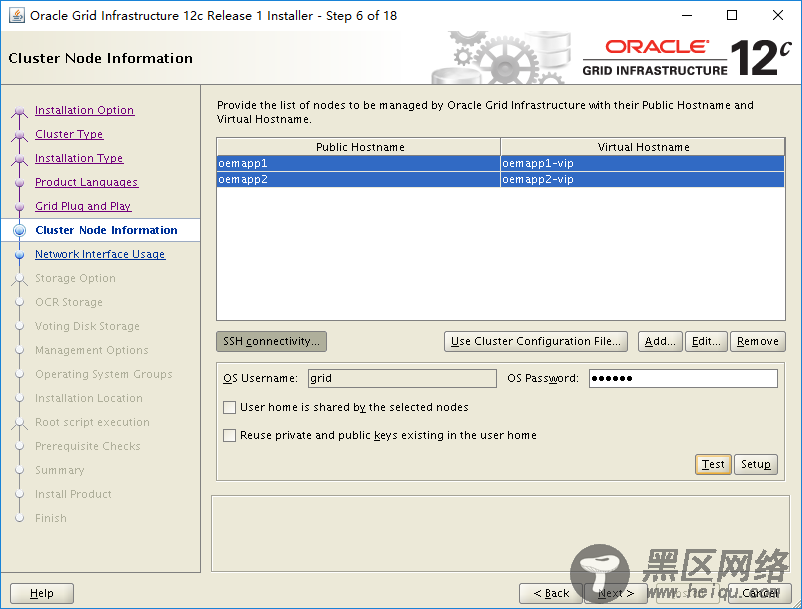The image size is (802, 609).
Task: Open the Product Languages step
Action: pos(86,182)
